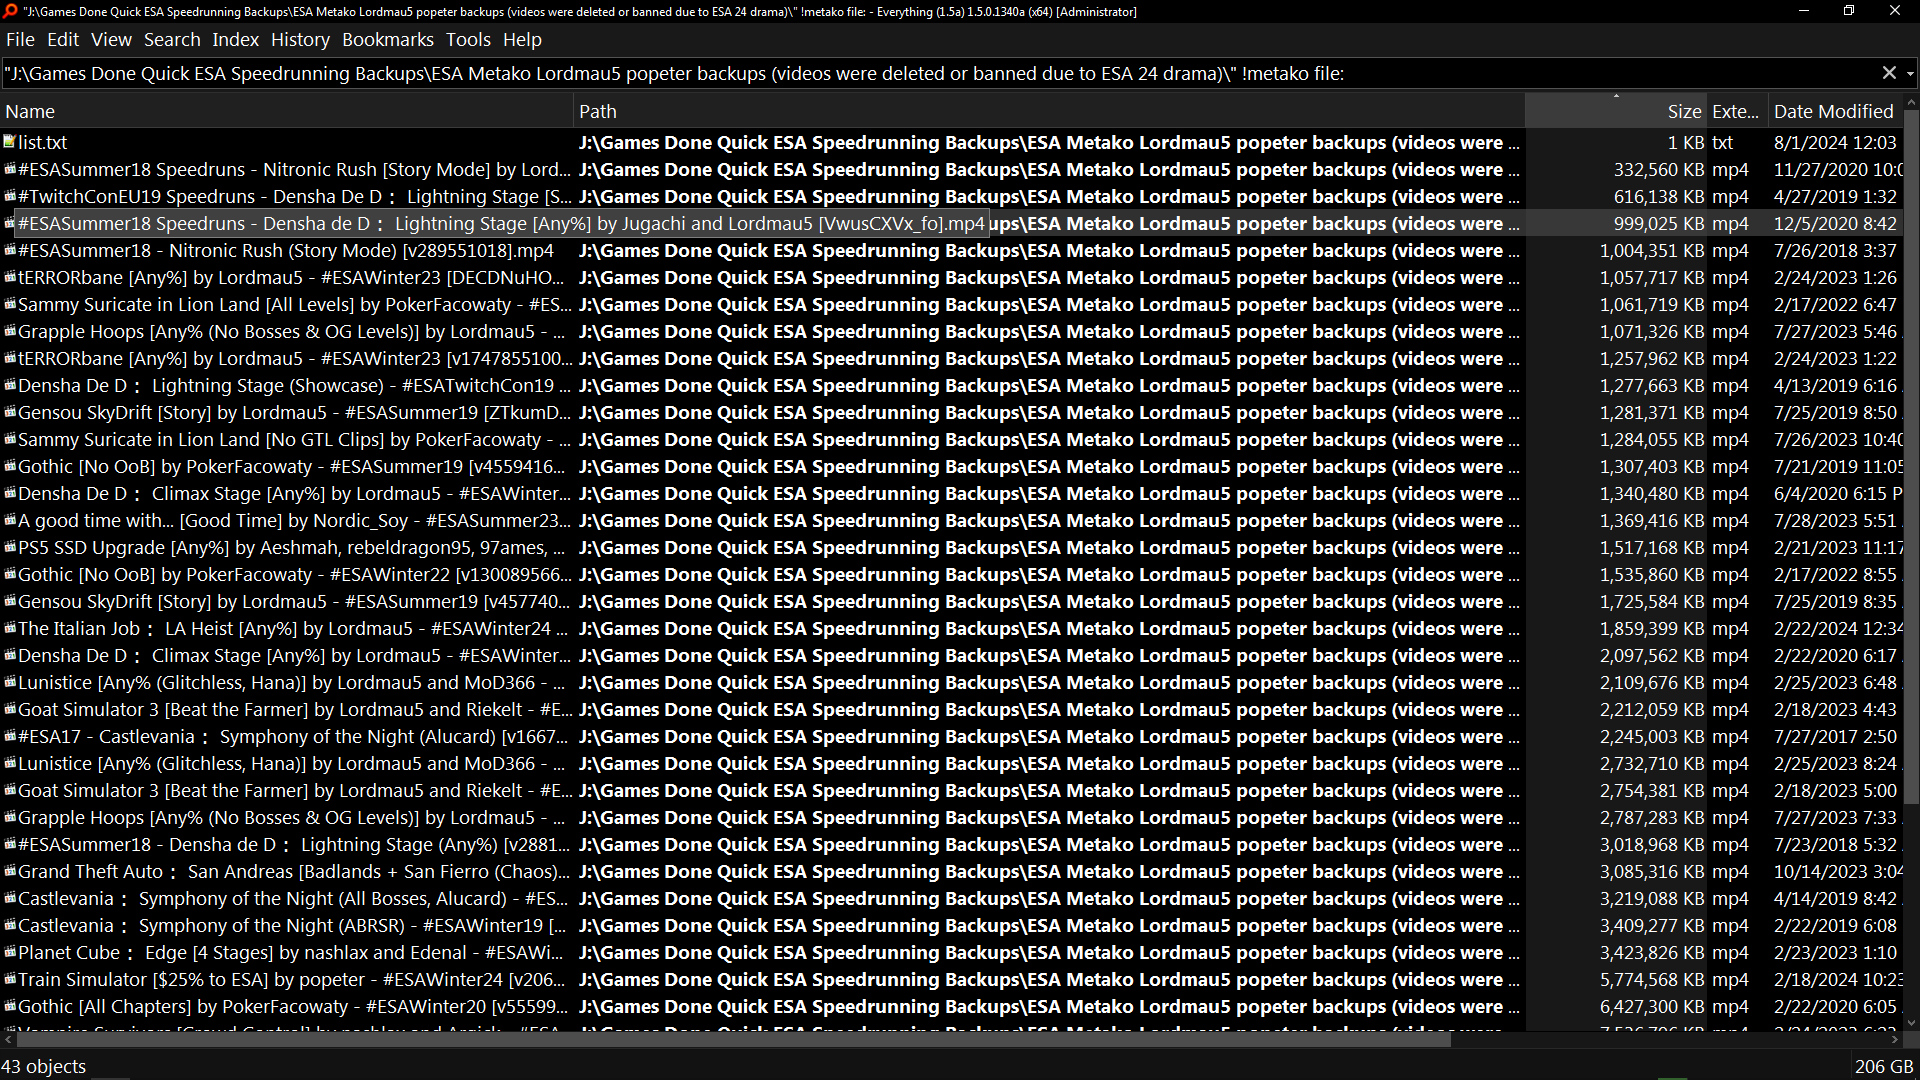Sort by the Extension column header
Screen dimensions: 1920x1080
(x=1736, y=112)
